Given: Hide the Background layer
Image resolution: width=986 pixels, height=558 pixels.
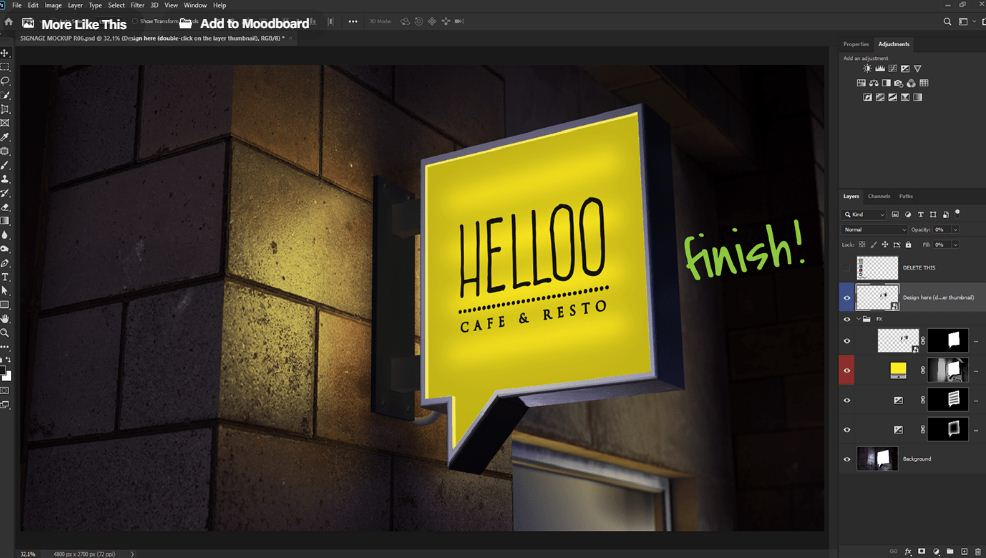Looking at the screenshot, I should pos(847,459).
